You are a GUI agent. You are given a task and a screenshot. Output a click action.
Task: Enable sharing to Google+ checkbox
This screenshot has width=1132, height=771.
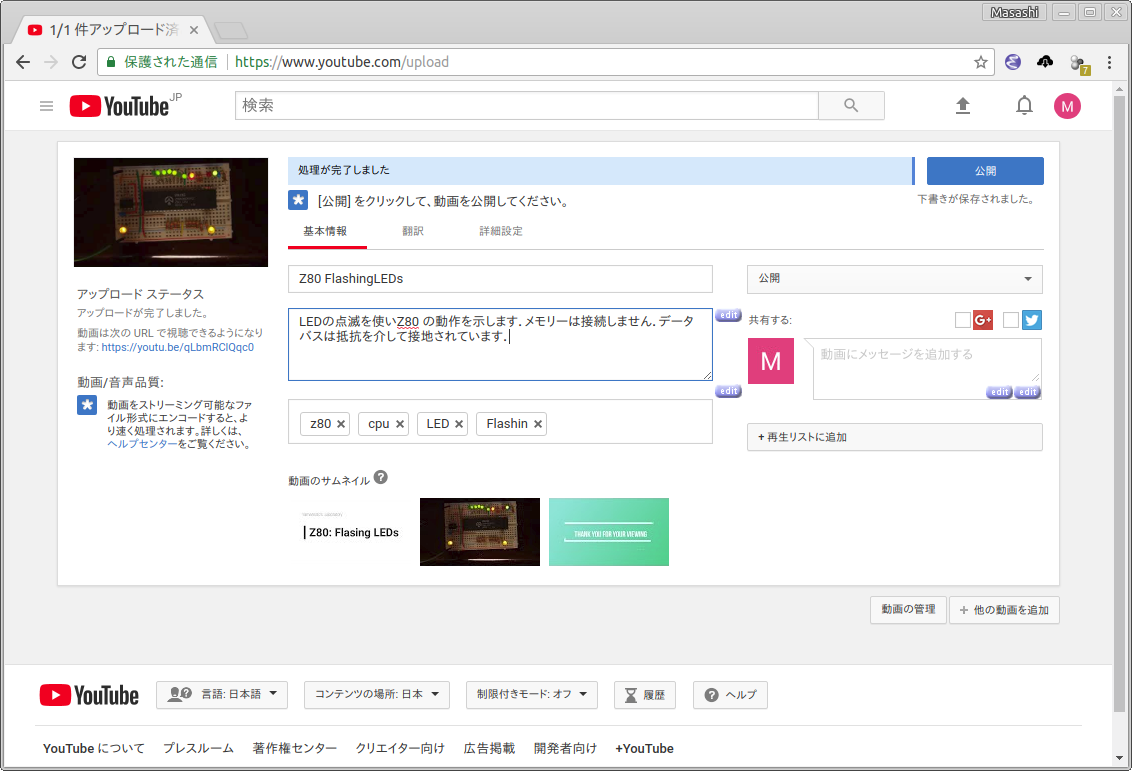pos(962,320)
